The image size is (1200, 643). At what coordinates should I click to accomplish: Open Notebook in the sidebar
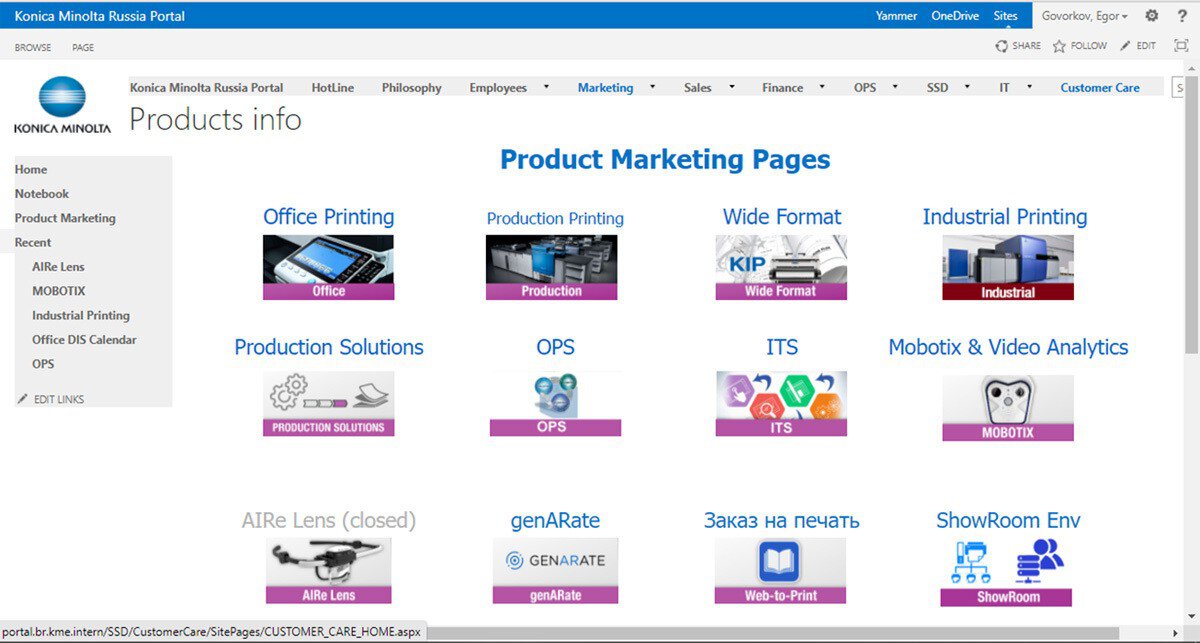click(42, 194)
